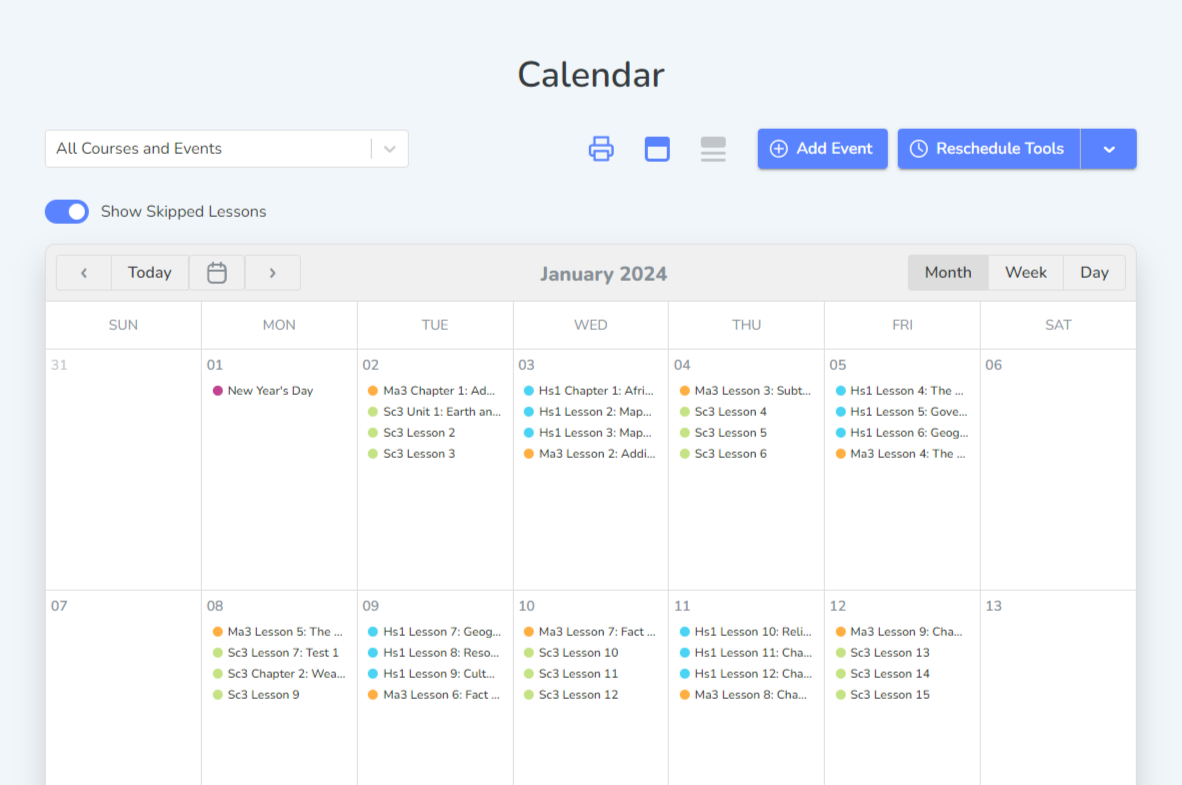Open the All Courses and Events dropdown
Image resolution: width=1182 pixels, height=785 pixels.
coord(227,149)
